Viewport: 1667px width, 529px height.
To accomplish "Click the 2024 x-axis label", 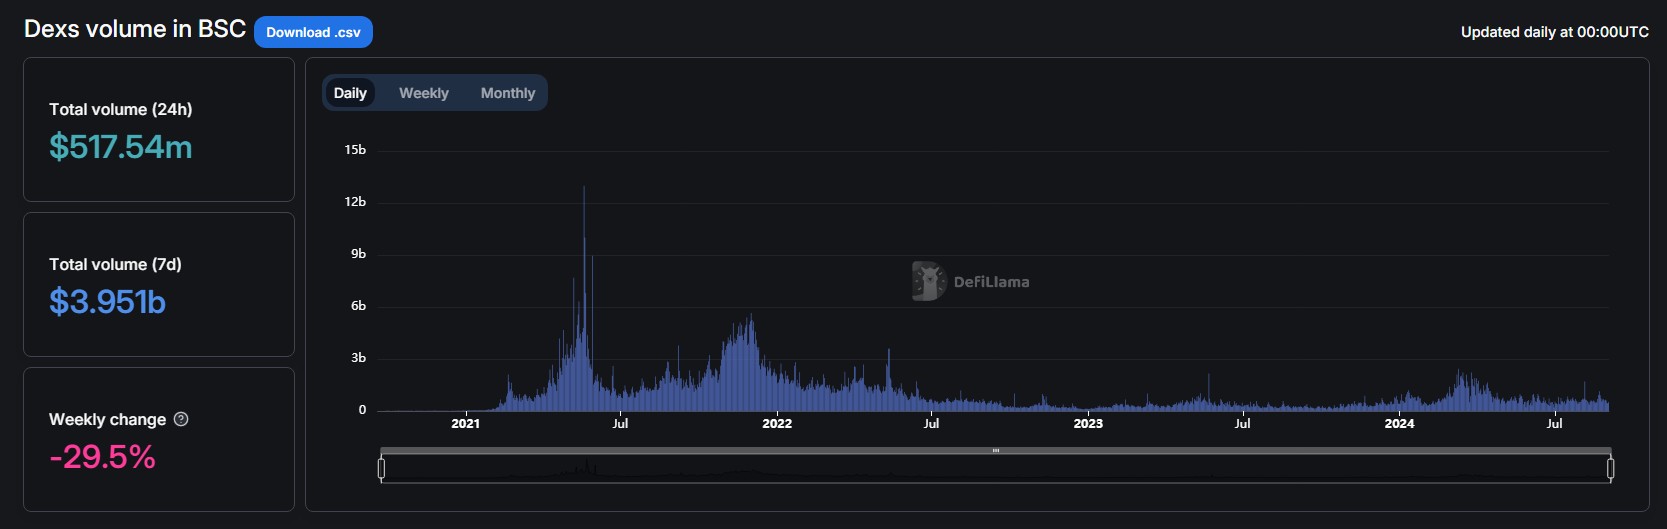I will [1399, 424].
